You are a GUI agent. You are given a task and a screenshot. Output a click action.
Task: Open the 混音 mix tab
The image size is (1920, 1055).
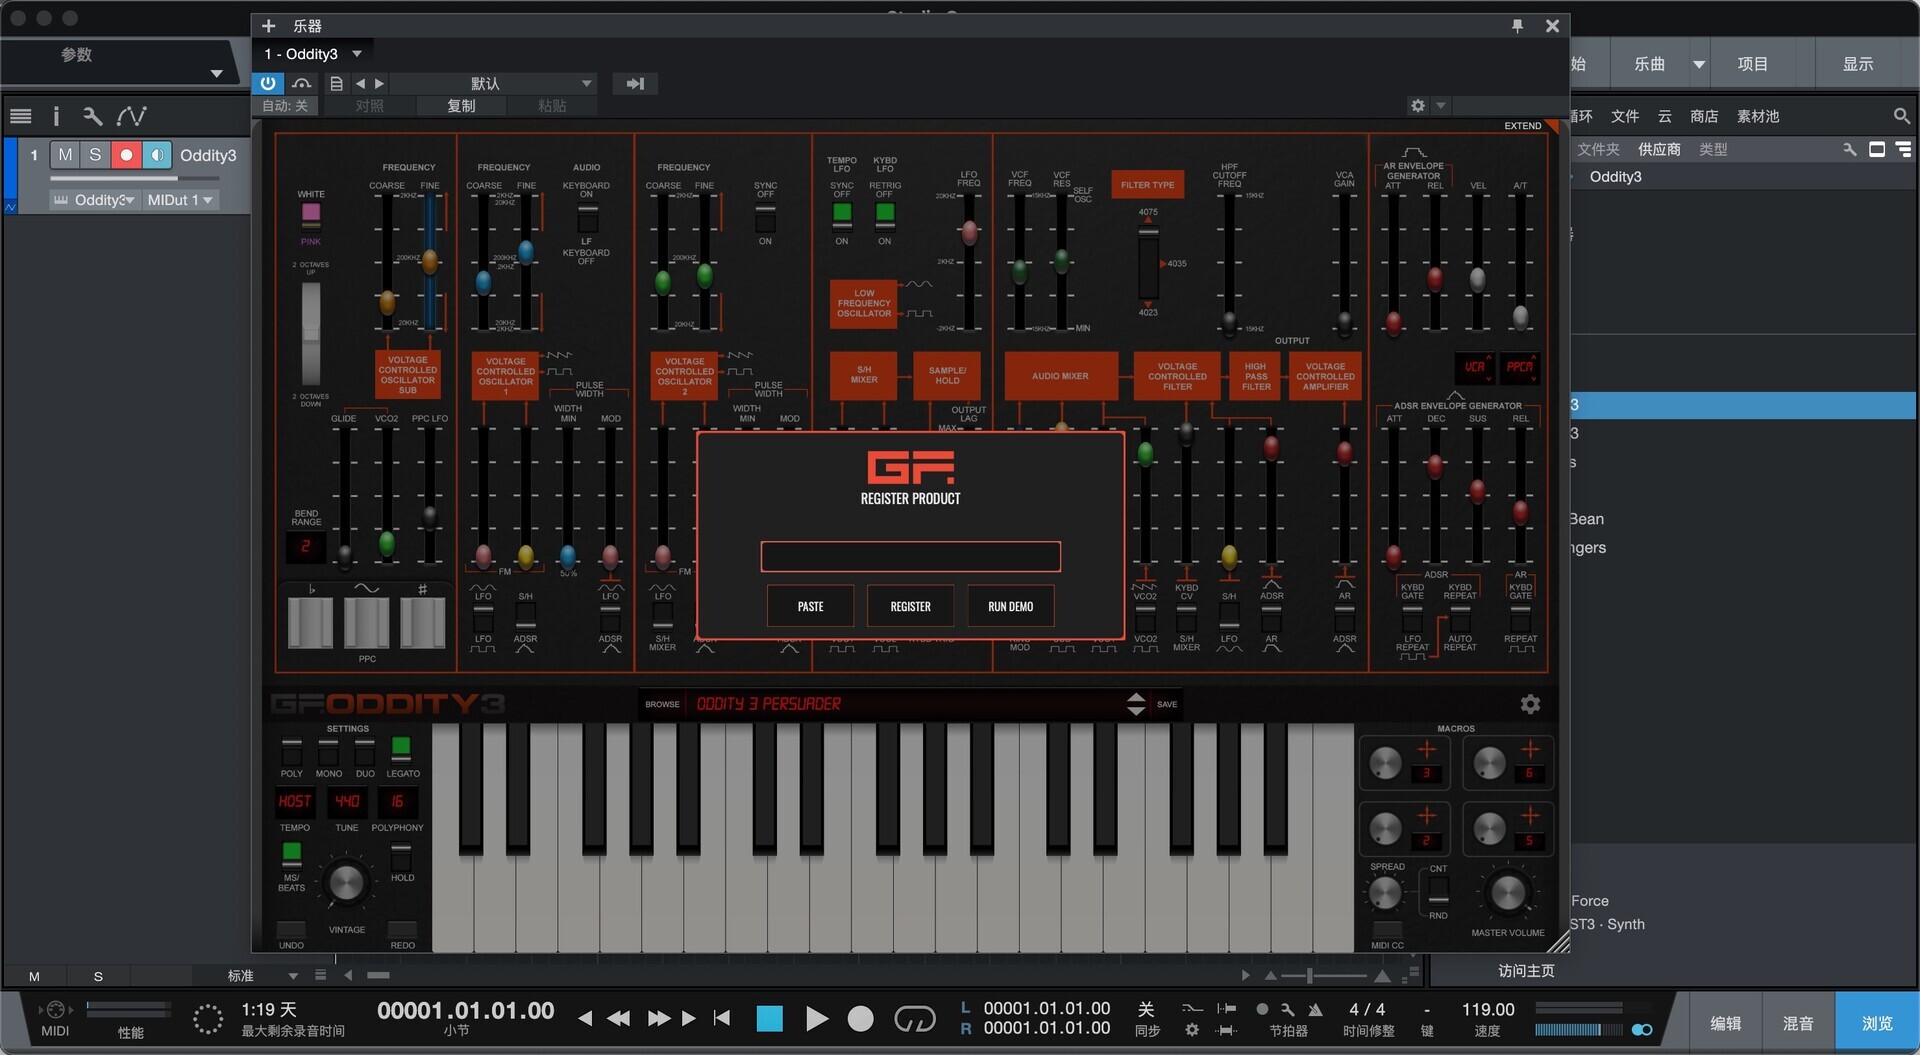tap(1798, 1023)
